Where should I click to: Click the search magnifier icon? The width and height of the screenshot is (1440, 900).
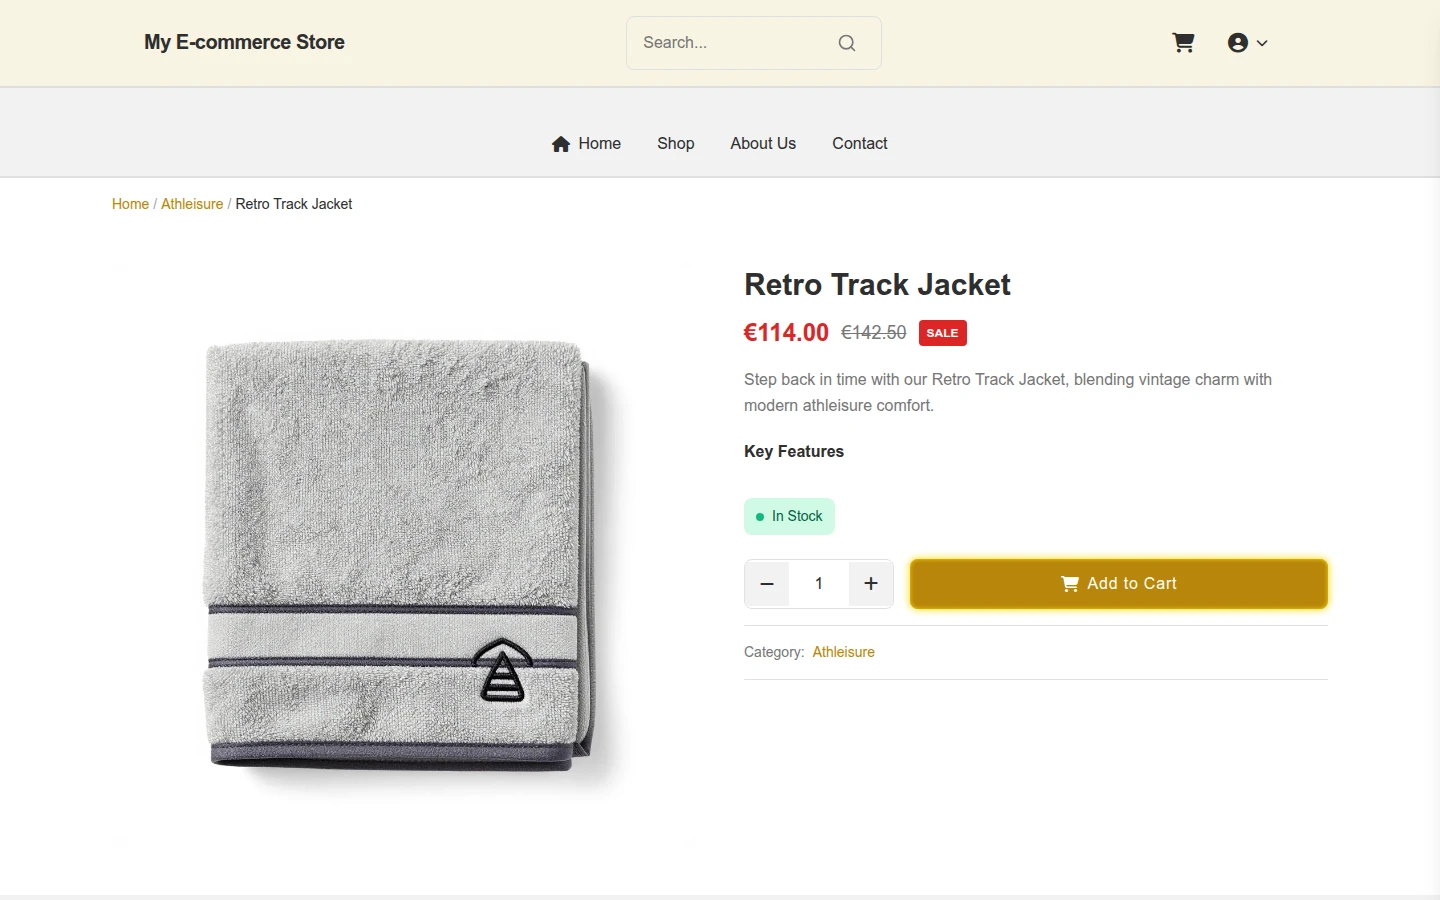click(847, 43)
